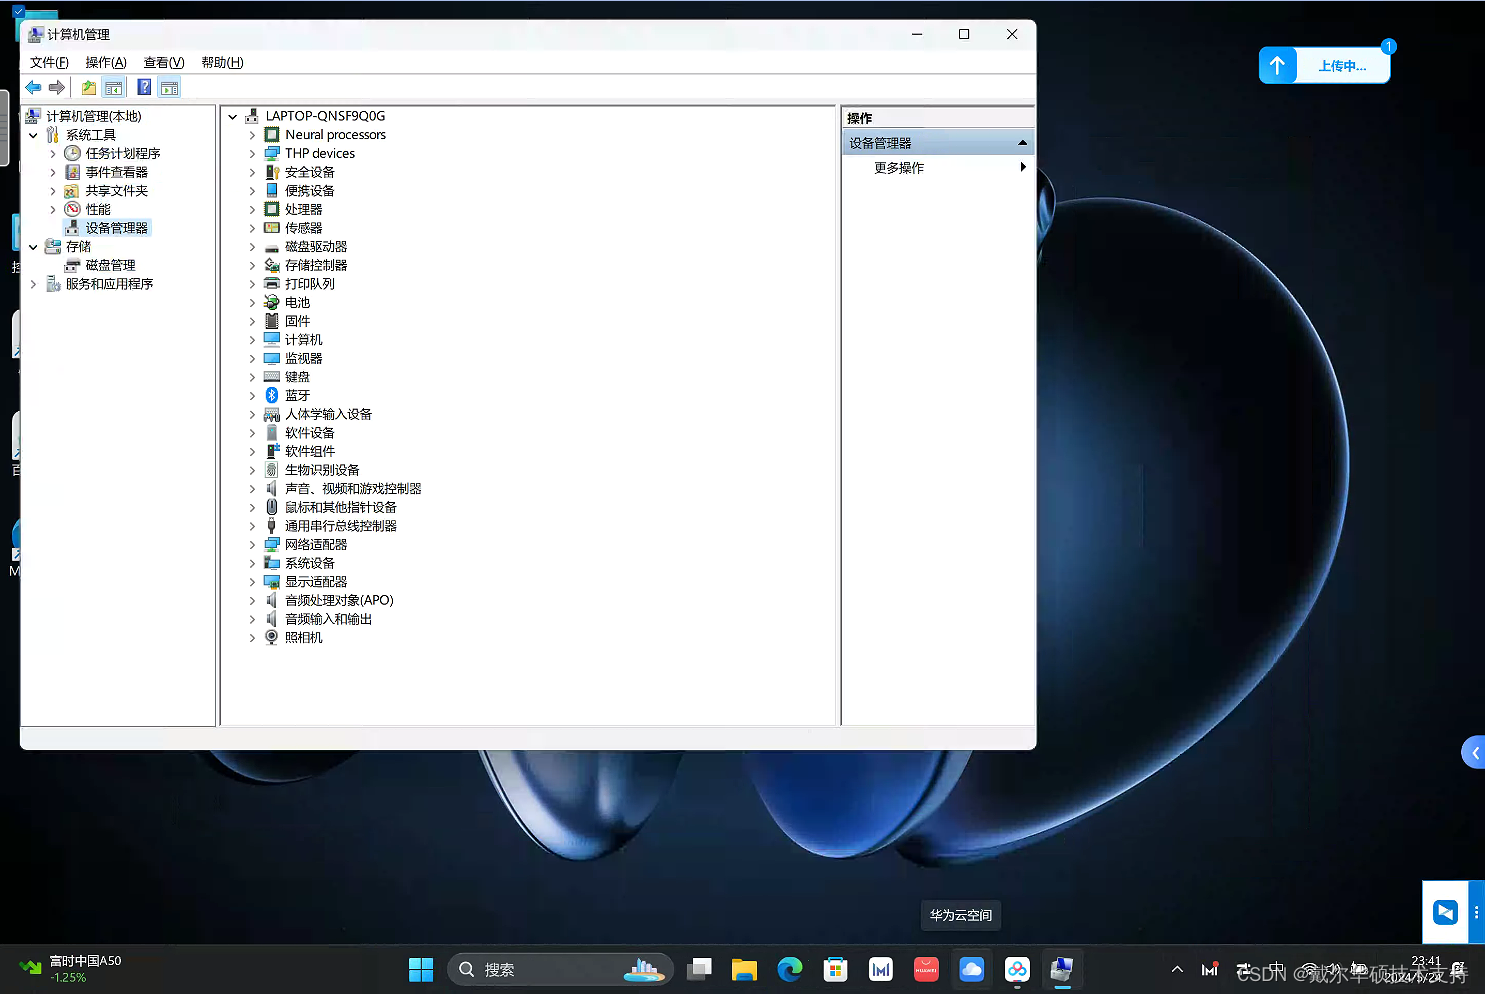Click the Bluetooth (蓝牙) device icon
The height and width of the screenshot is (994, 1485).
pyautogui.click(x=272, y=395)
